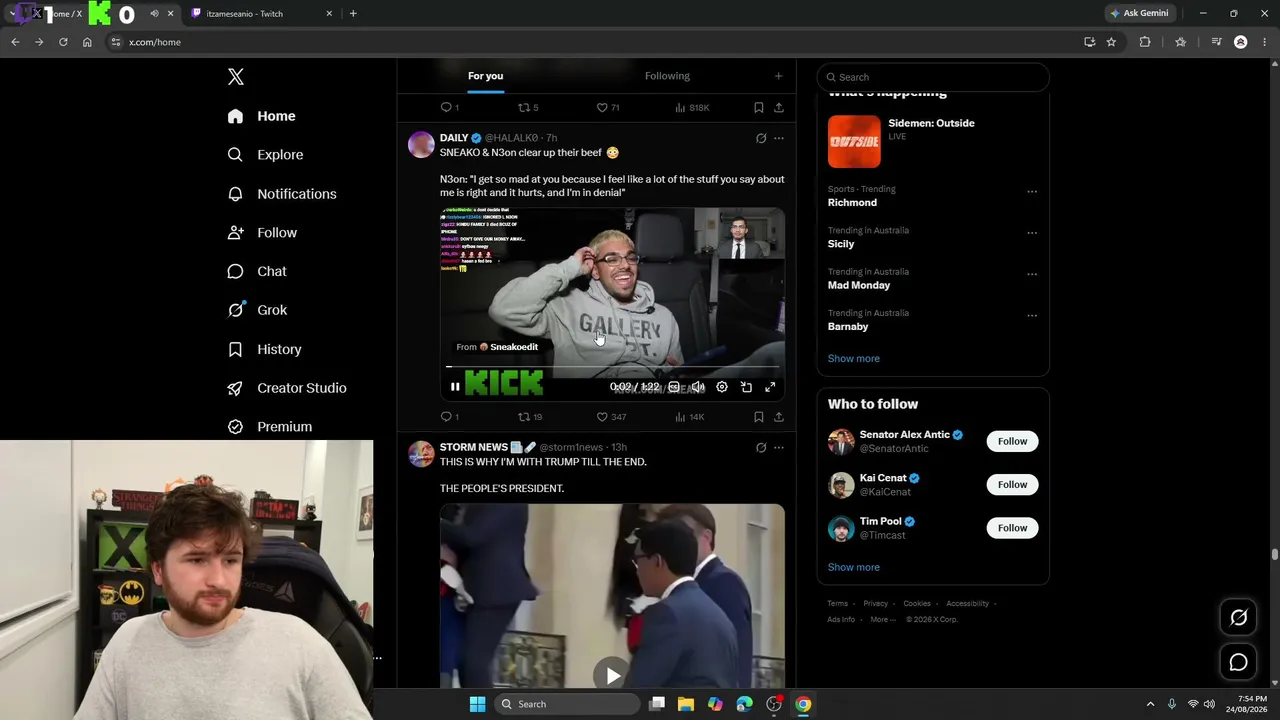Follow Senator Alex Antic
1280x720 pixels.
[x=1012, y=441]
